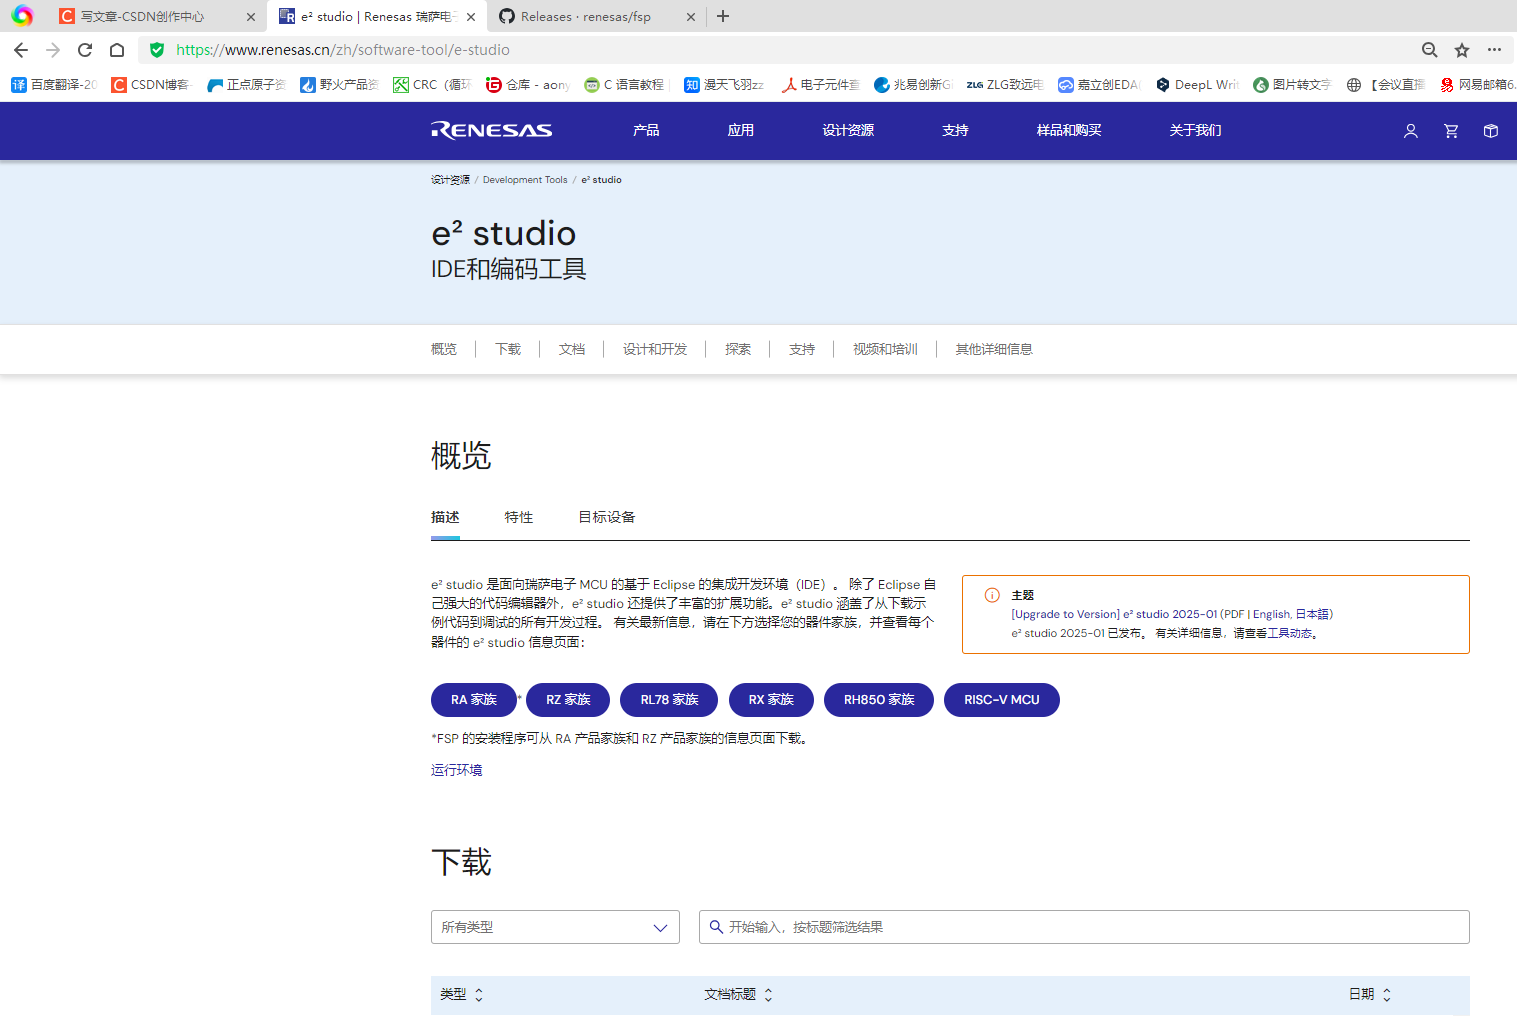1517x1016 pixels.
Task: Click the Renesas logo
Action: [x=491, y=130]
